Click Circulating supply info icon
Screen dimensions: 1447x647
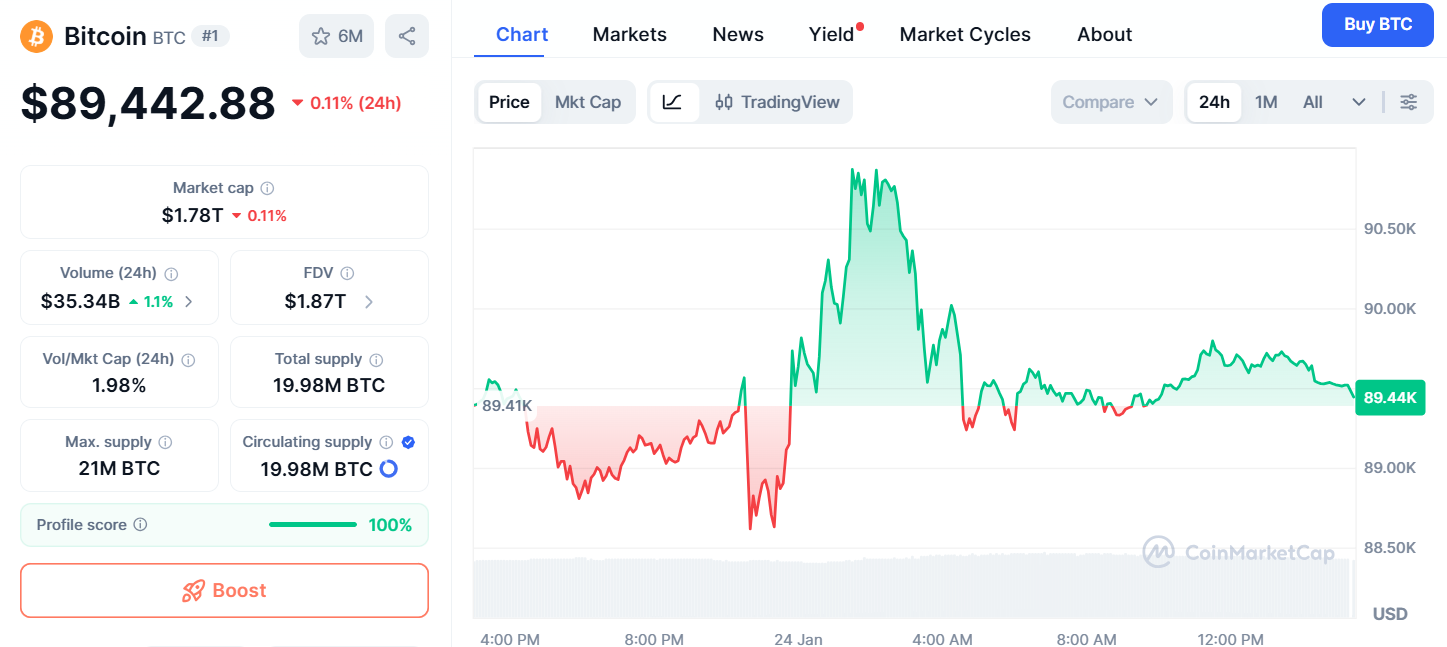(386, 442)
